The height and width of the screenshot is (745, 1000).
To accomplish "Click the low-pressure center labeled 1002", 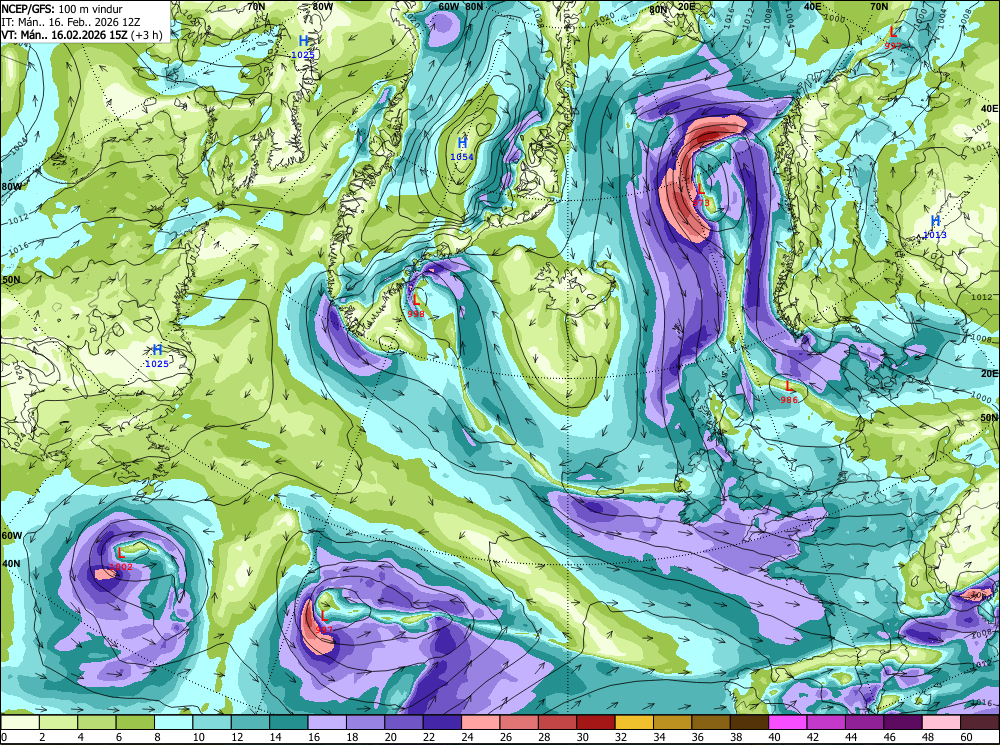I will pos(121,559).
